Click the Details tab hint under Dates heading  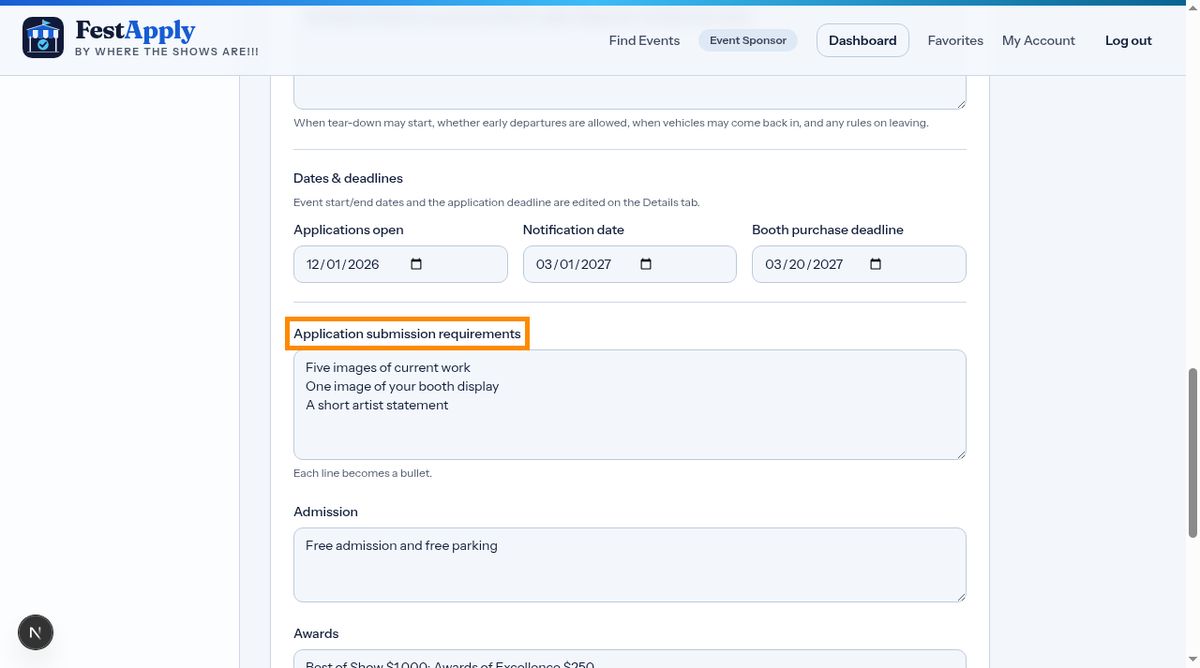[496, 202]
